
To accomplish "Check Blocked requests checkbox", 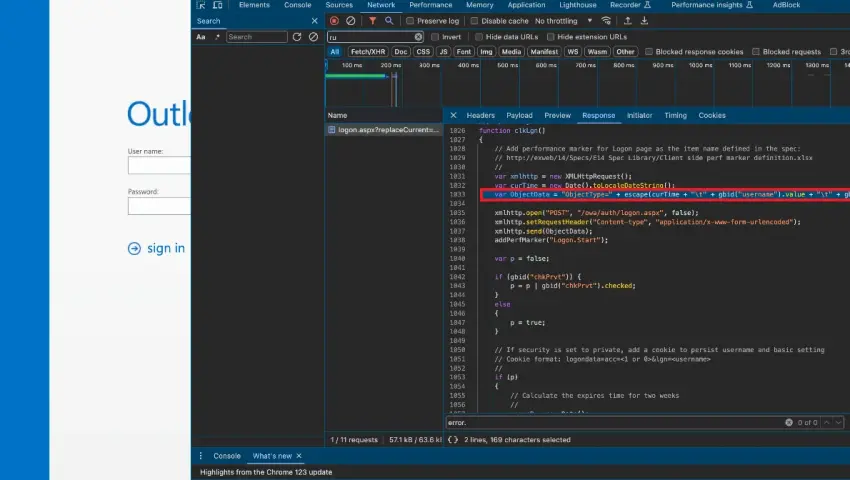I will (756, 52).
